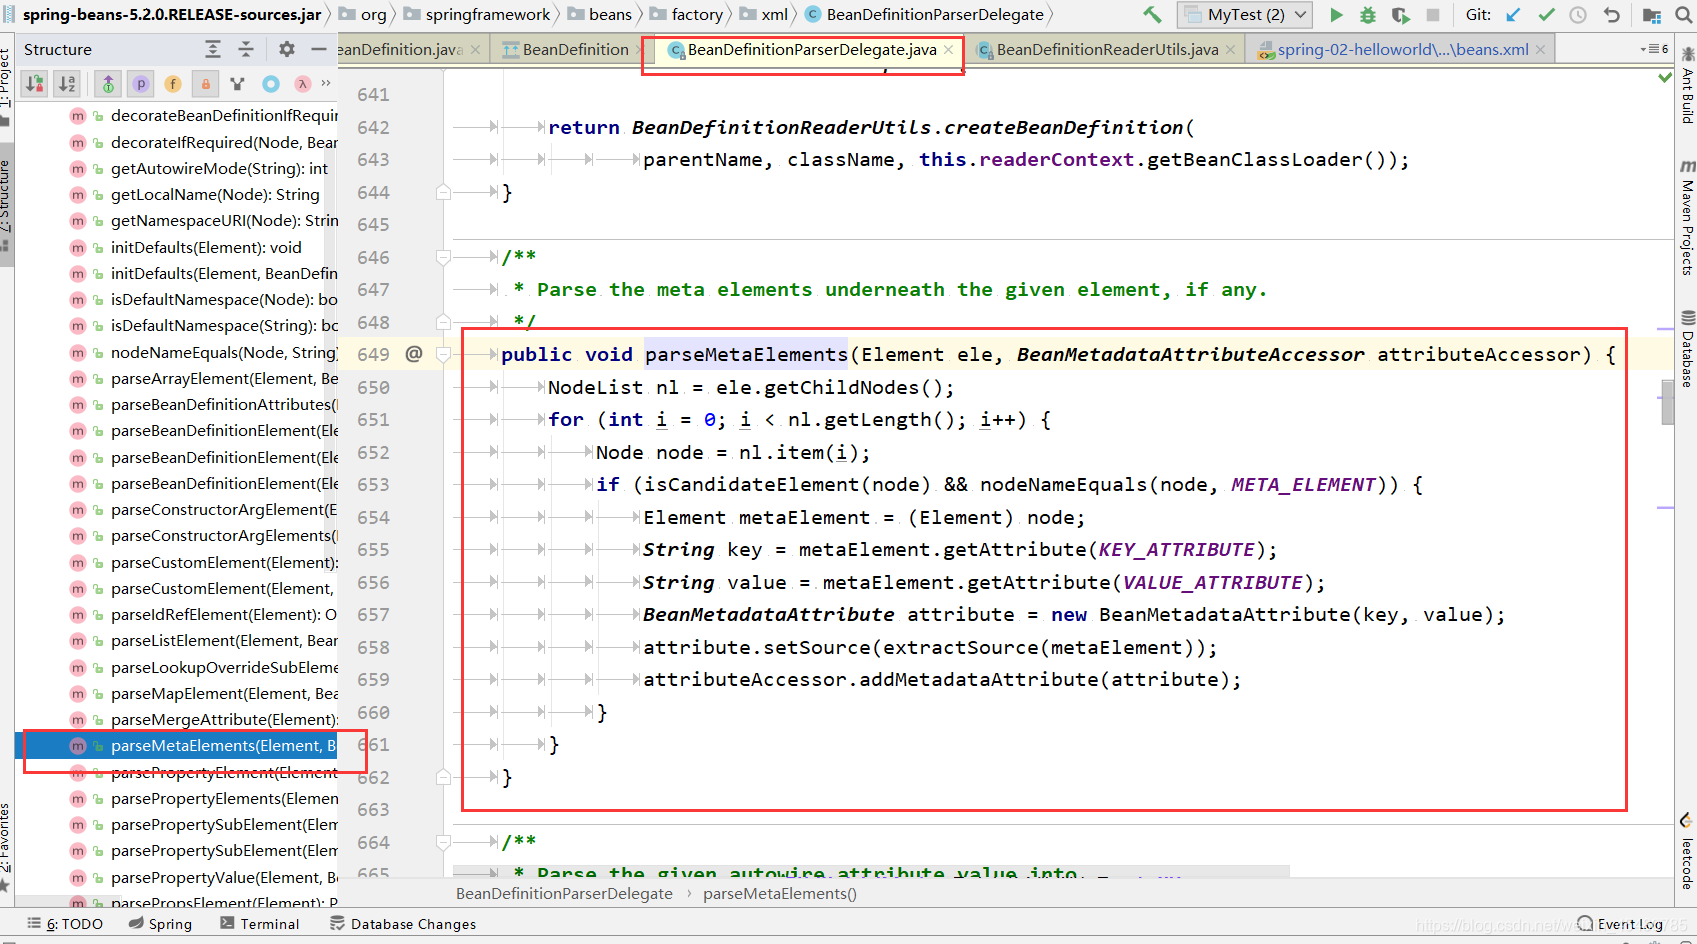The width and height of the screenshot is (1697, 944).
Task: Click the @ gutter icon on line 649
Action: pyautogui.click(x=414, y=354)
